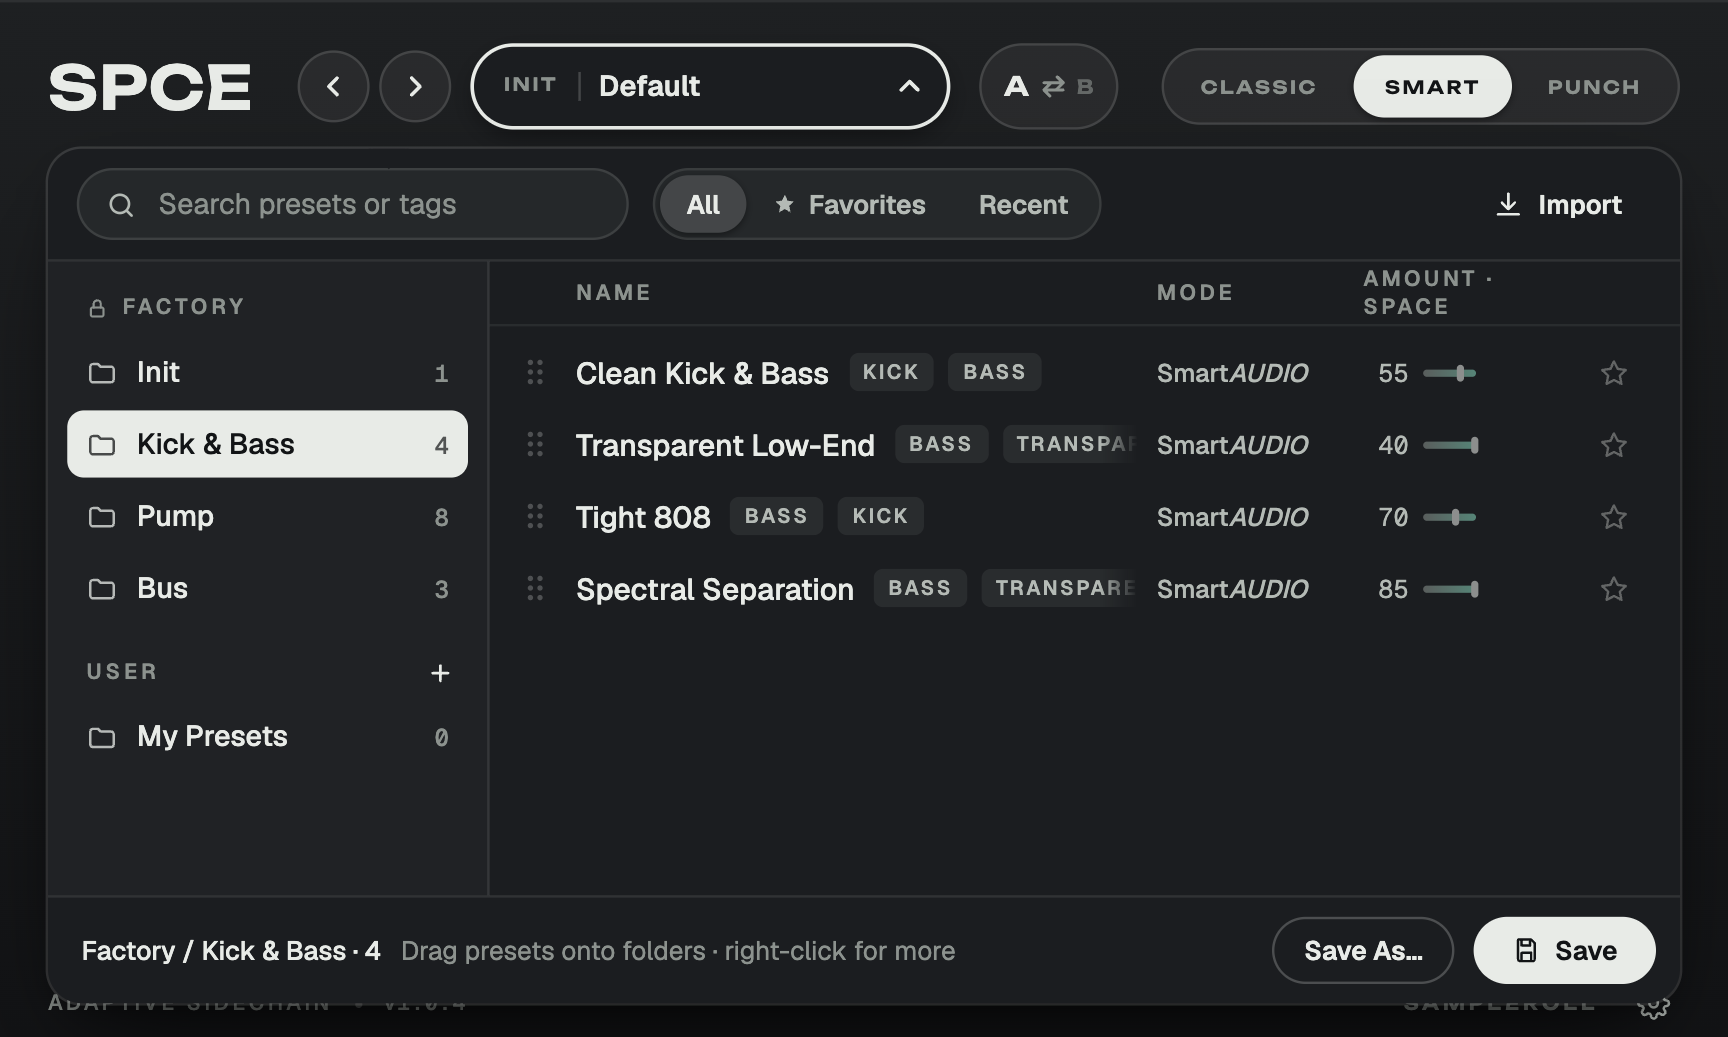This screenshot has height=1037, width=1728.
Task: Favorite the Spectral Separation preset
Action: click(1613, 589)
